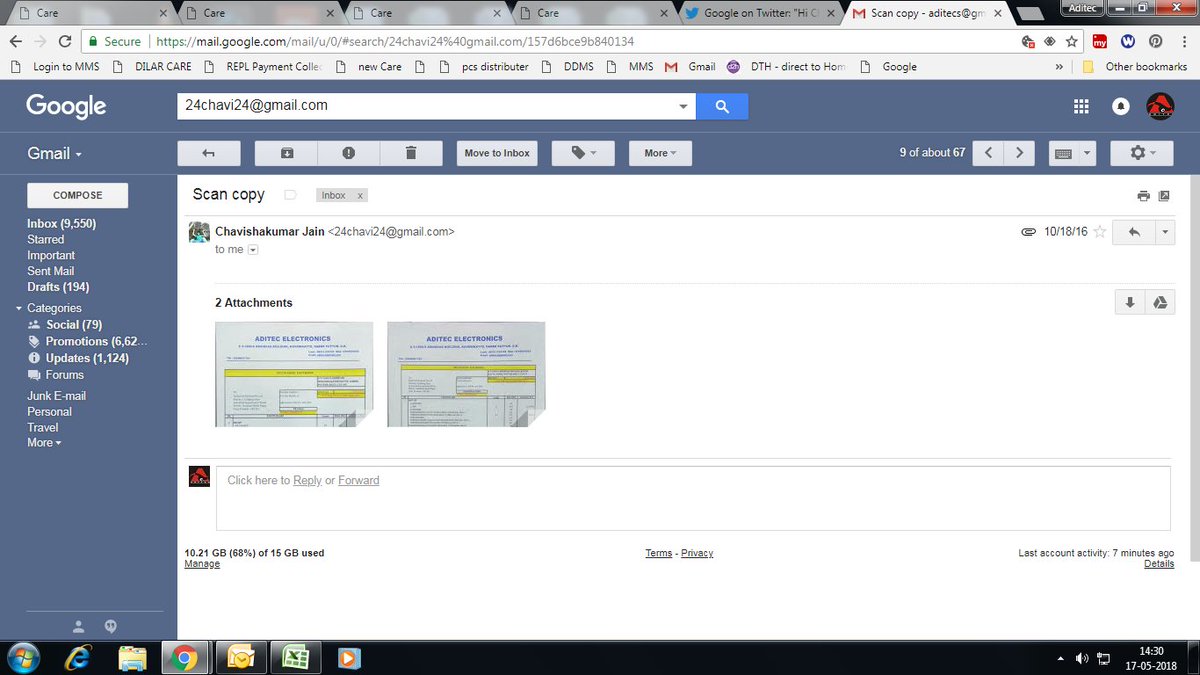Toggle the importance marker beside Scan copy
This screenshot has height=675, width=1200.
[x=290, y=195]
